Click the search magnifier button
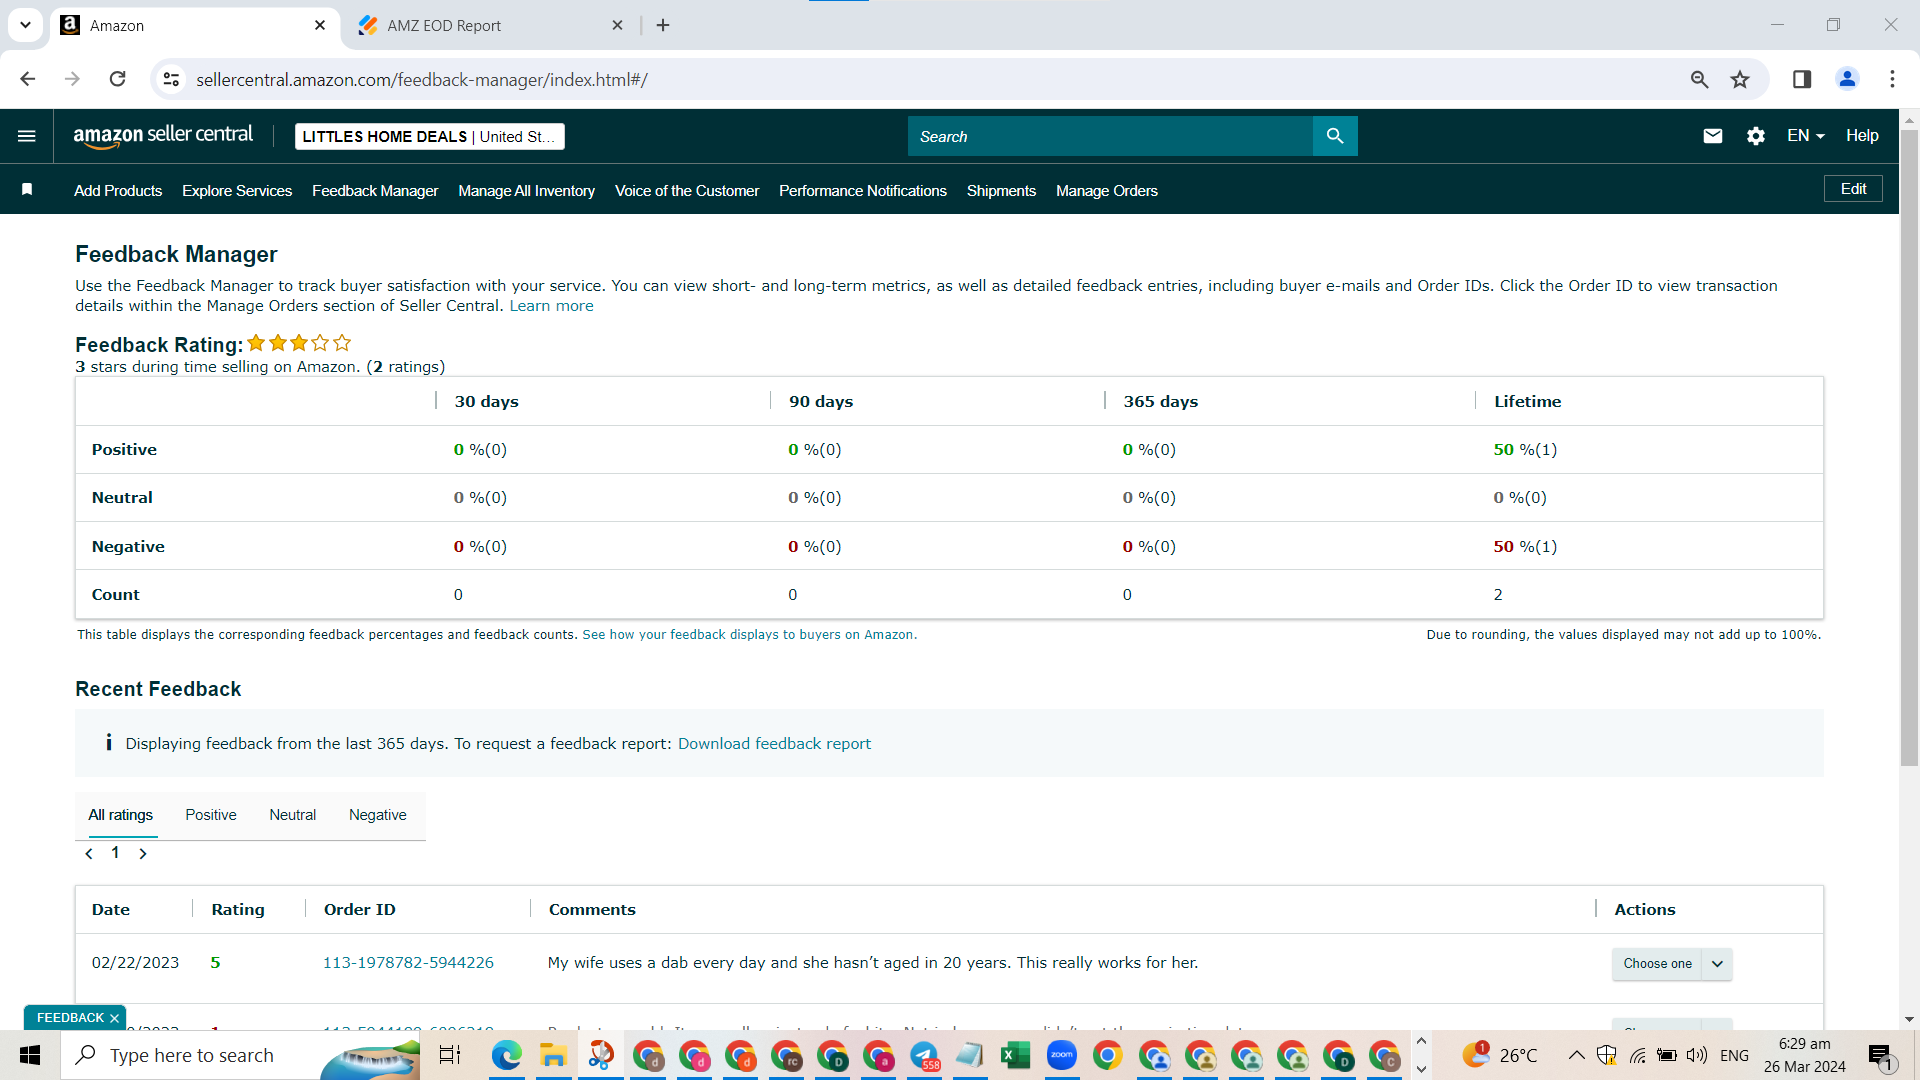Image resolution: width=1920 pixels, height=1080 pixels. click(x=1335, y=136)
